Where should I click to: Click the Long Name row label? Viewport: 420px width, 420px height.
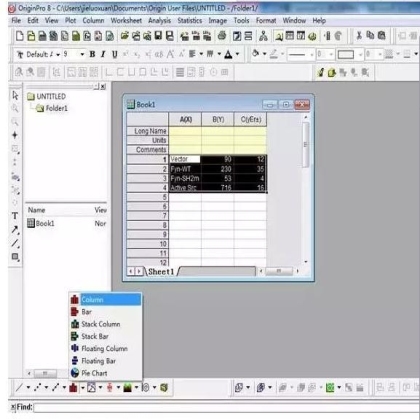coord(148,131)
